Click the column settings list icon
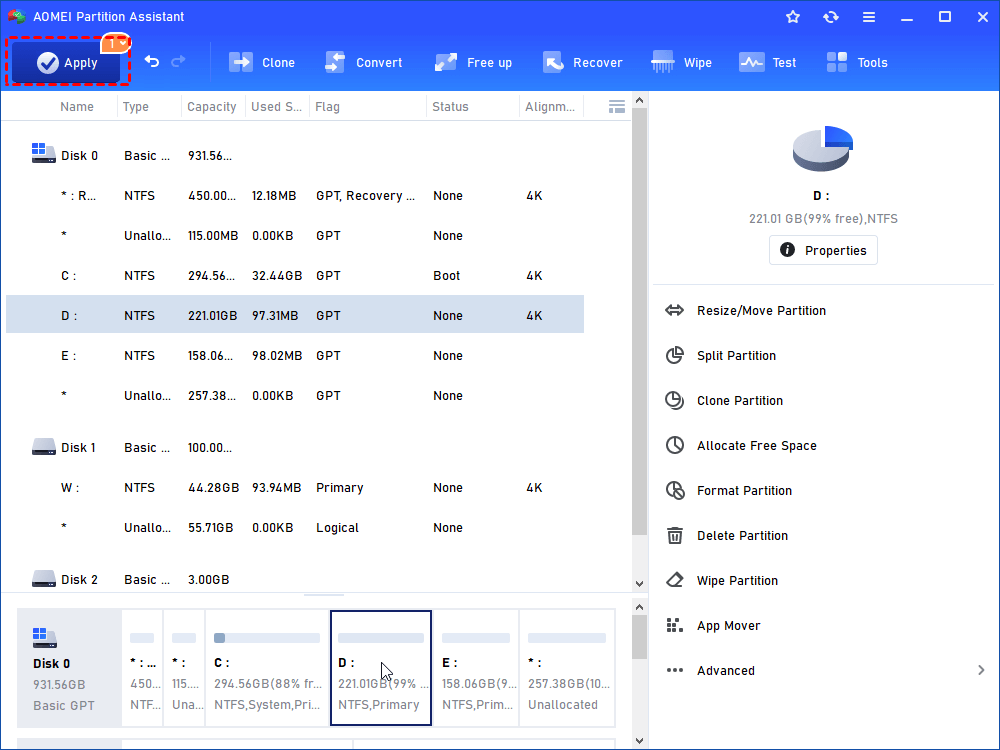The image size is (1000, 750). pyautogui.click(x=617, y=107)
